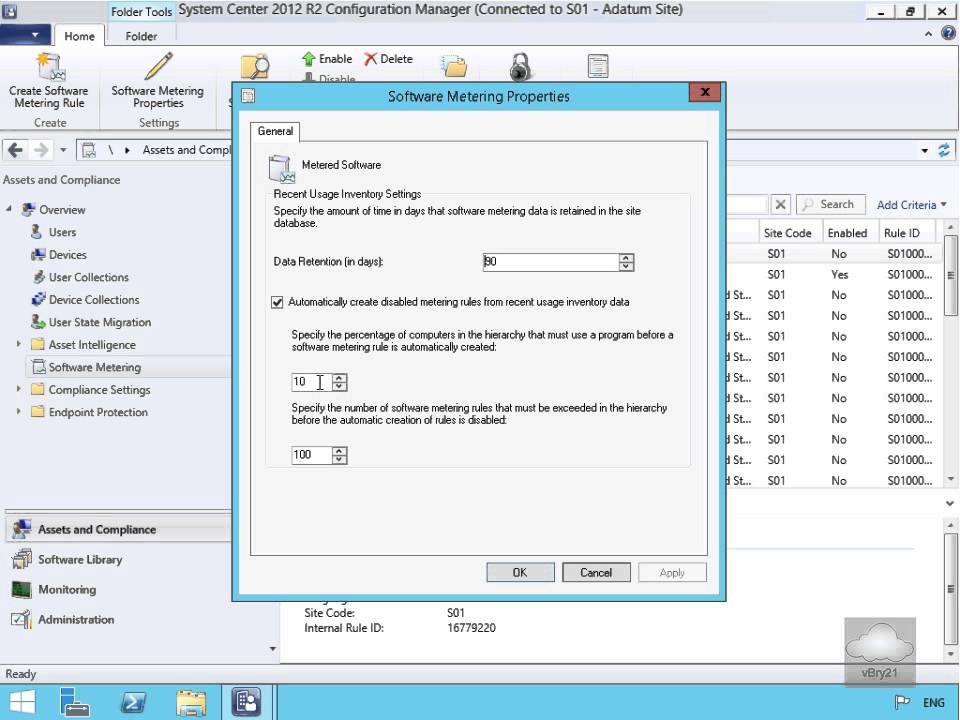This screenshot has width=960, height=720.
Task: Decrease percentage of computers spinner
Action: point(339,386)
